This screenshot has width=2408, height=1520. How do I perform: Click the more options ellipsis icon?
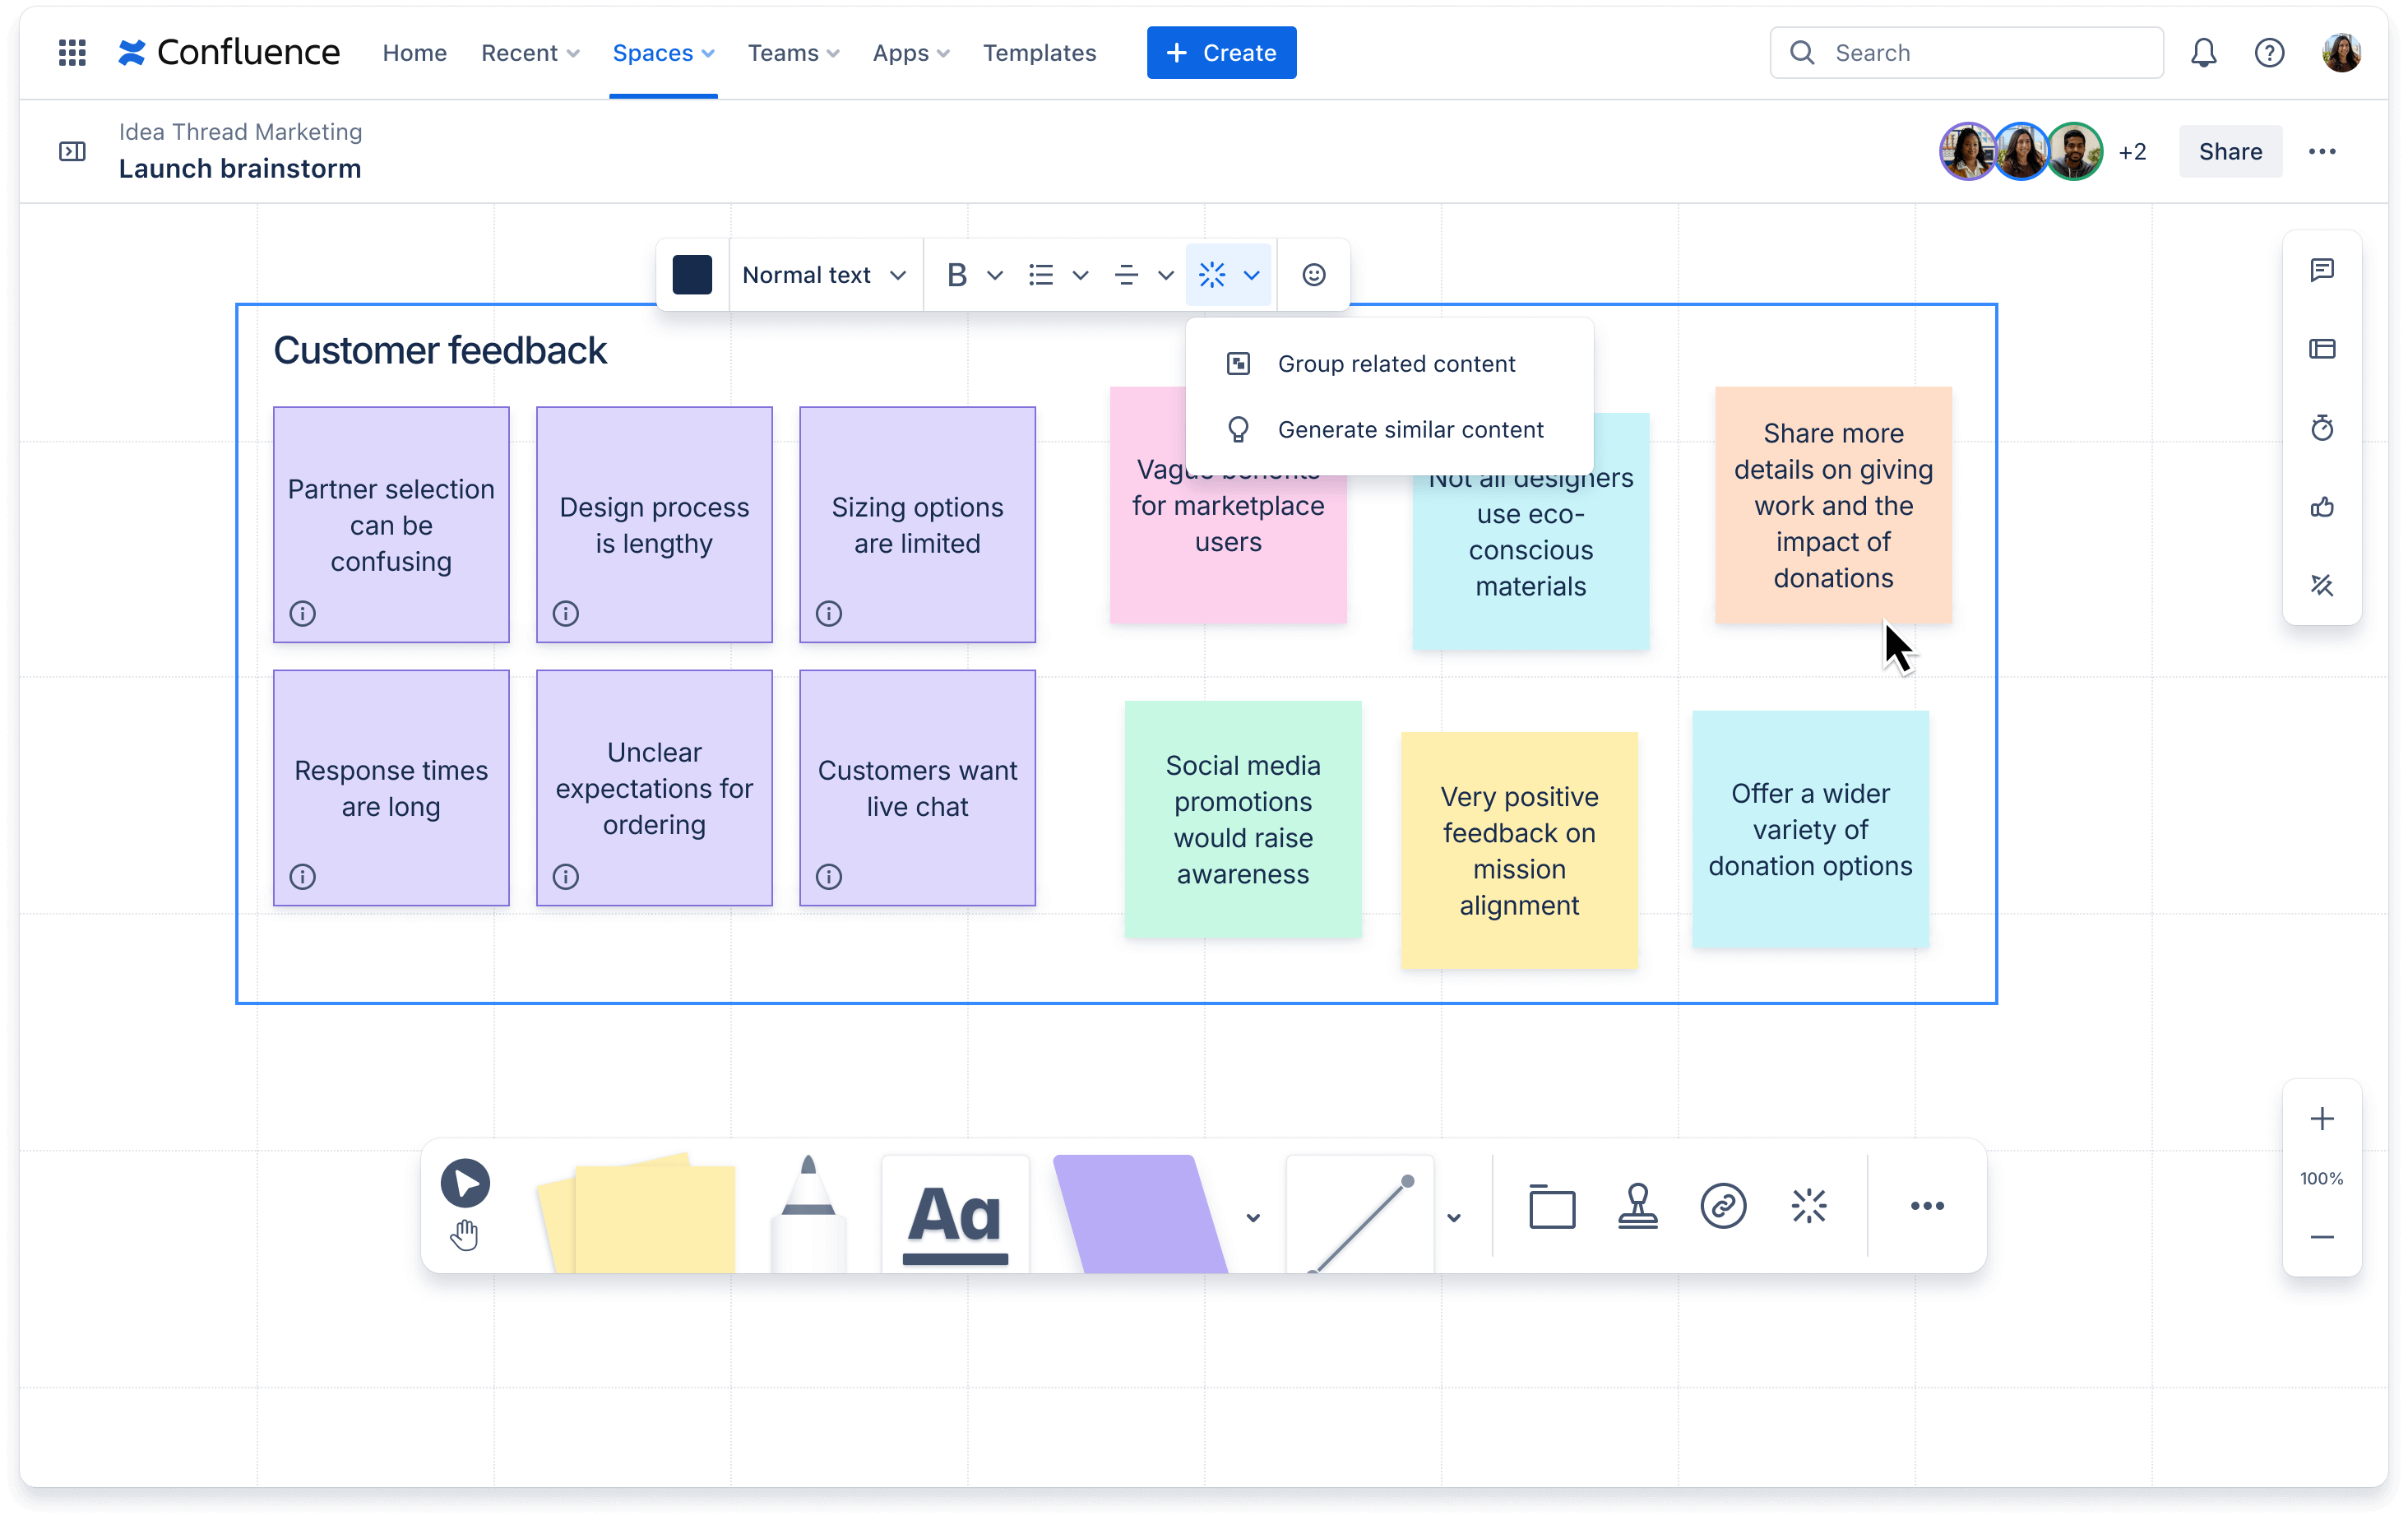tap(2321, 151)
